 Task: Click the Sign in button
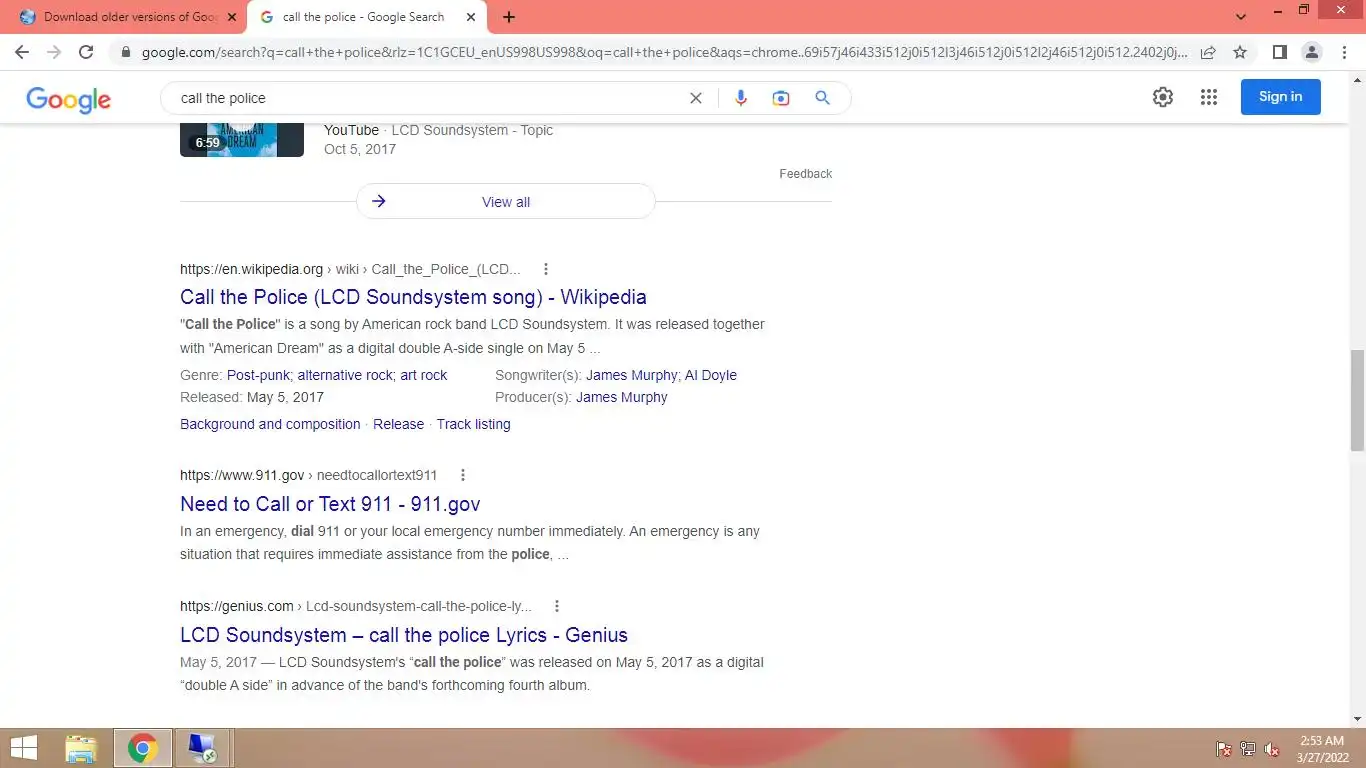click(x=1280, y=97)
